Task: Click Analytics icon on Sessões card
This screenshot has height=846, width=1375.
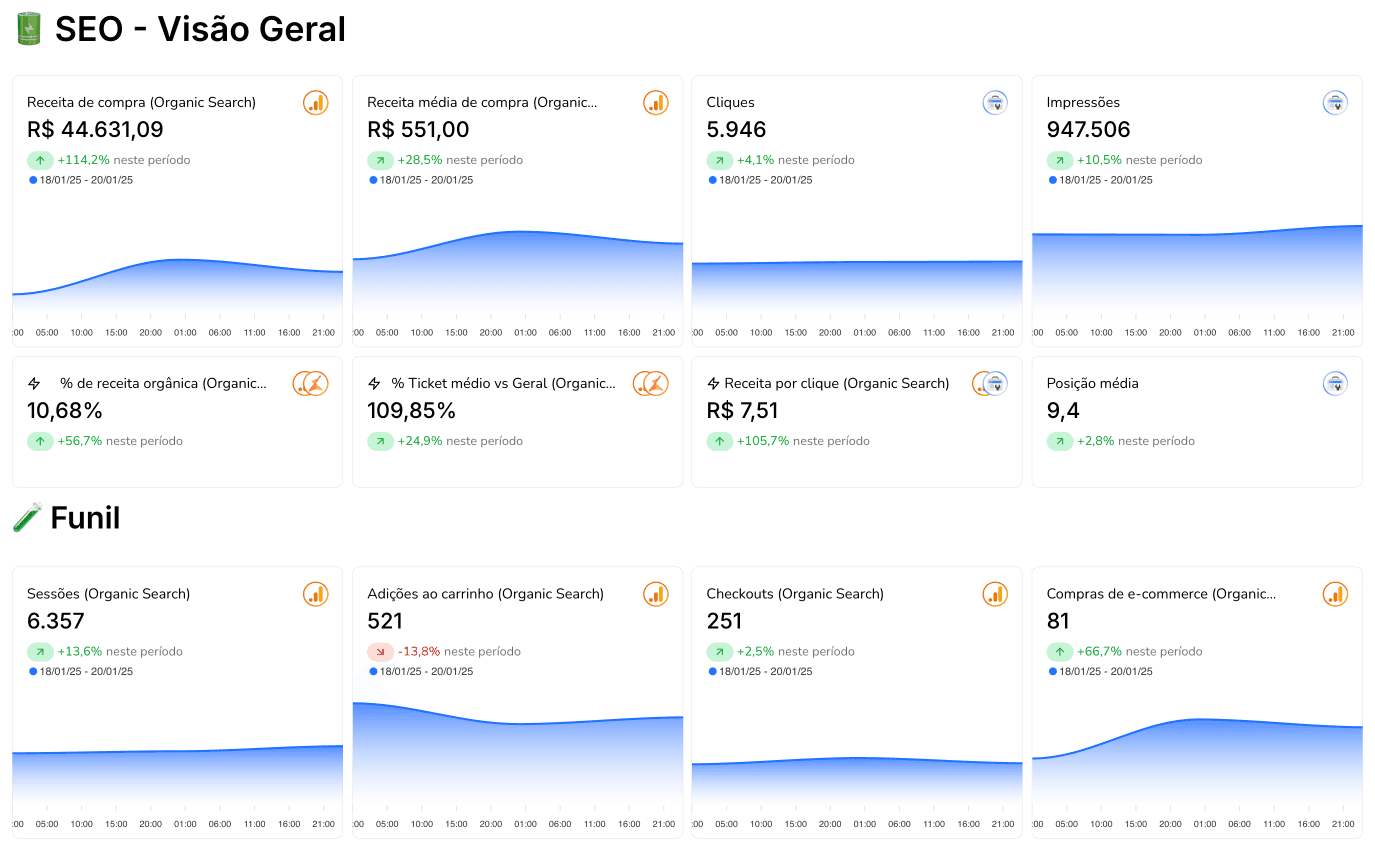Action: pos(316,594)
